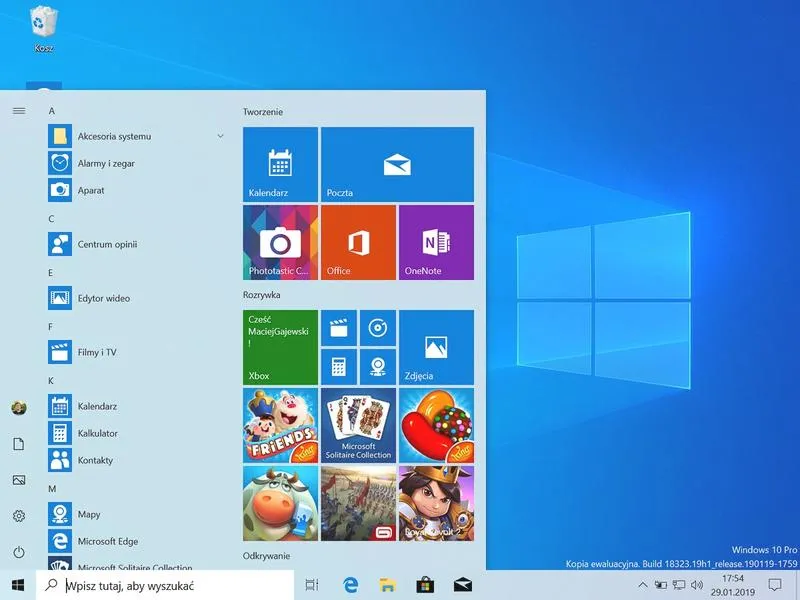Launch the Office tile
800x600 pixels.
click(x=358, y=242)
